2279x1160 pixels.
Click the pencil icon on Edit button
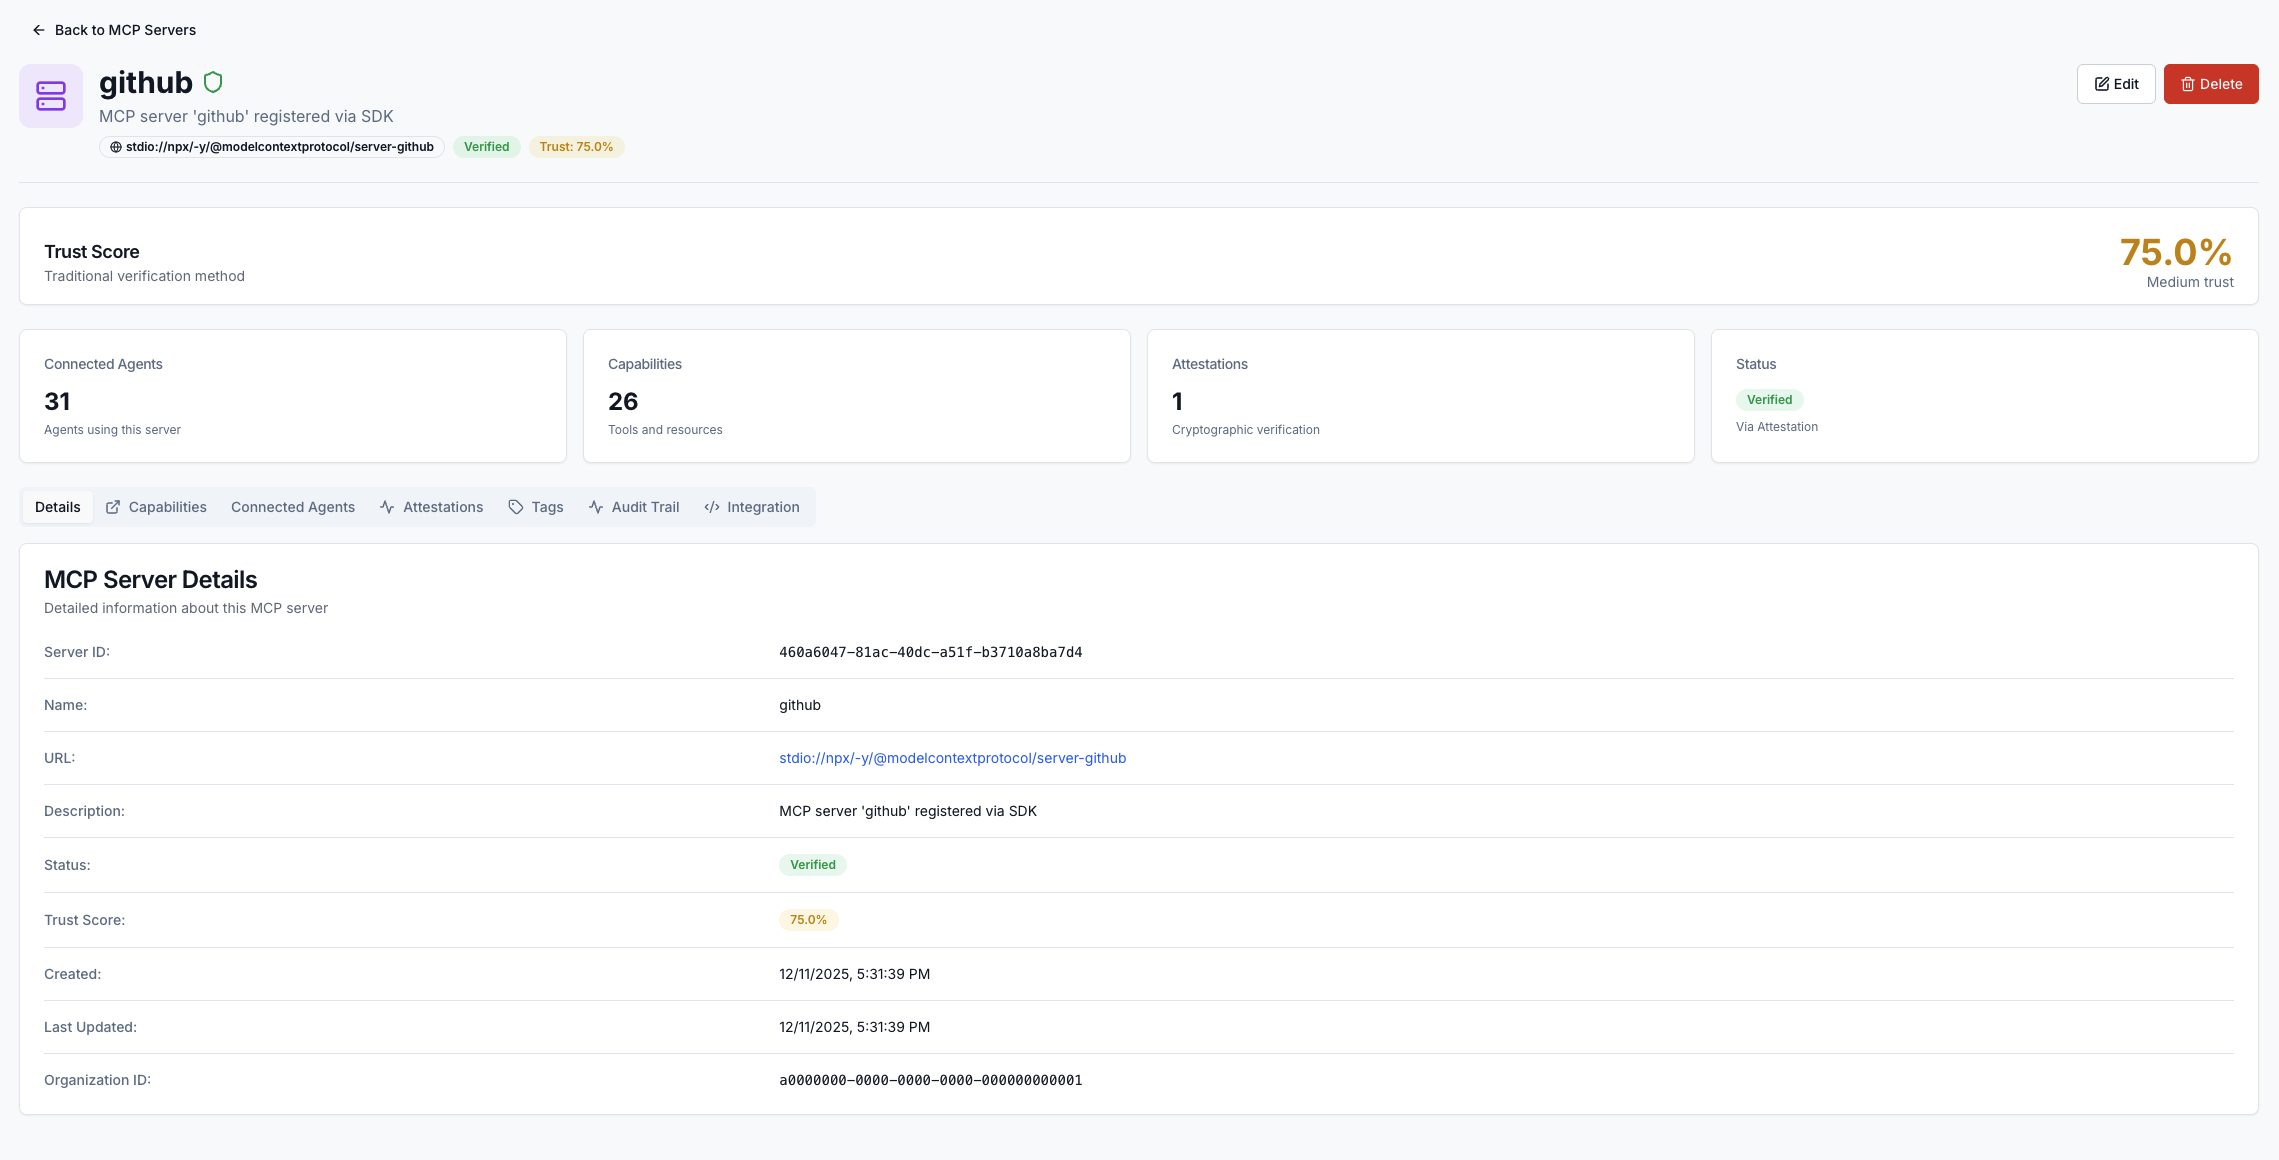pos(2102,84)
